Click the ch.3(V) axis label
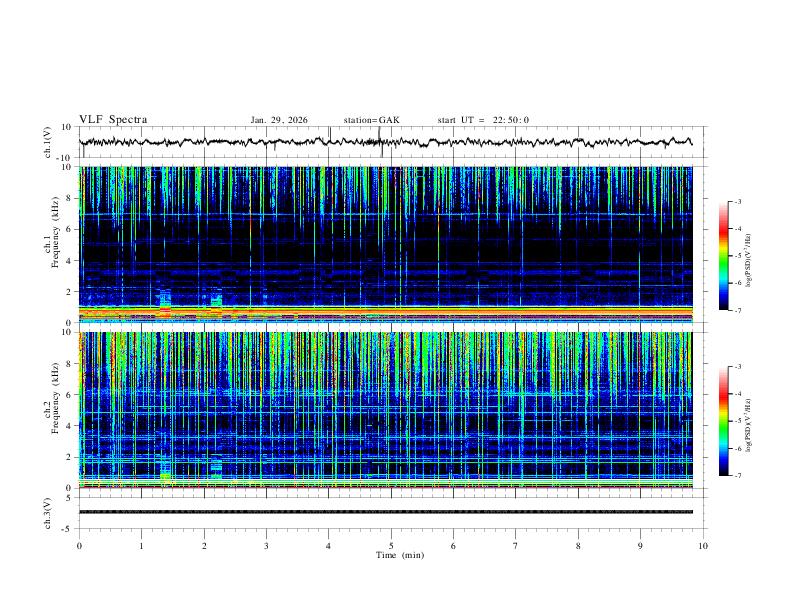Screen dimensions: 792x612 48,513
